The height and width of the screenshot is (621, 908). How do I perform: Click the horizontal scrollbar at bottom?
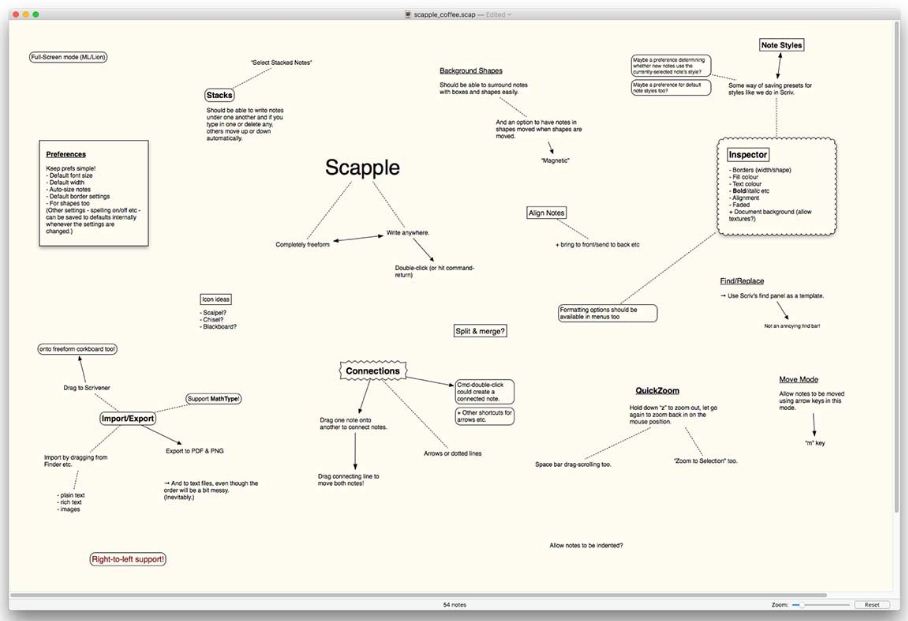coord(419,595)
